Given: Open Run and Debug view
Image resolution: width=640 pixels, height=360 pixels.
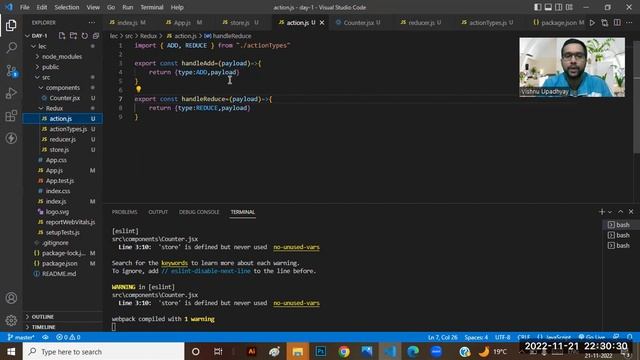Looking at the screenshot, I should click(11, 93).
